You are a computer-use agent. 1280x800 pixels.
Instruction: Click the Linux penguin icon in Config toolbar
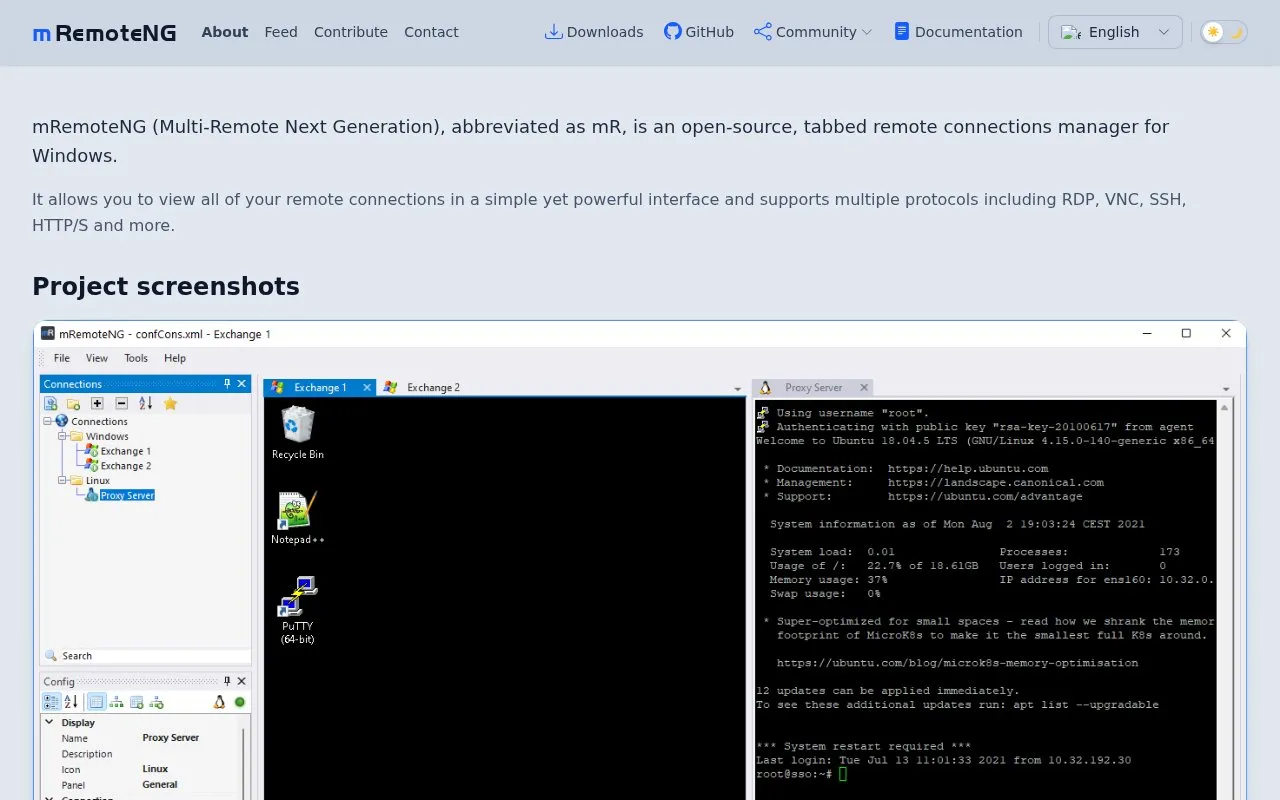219,702
